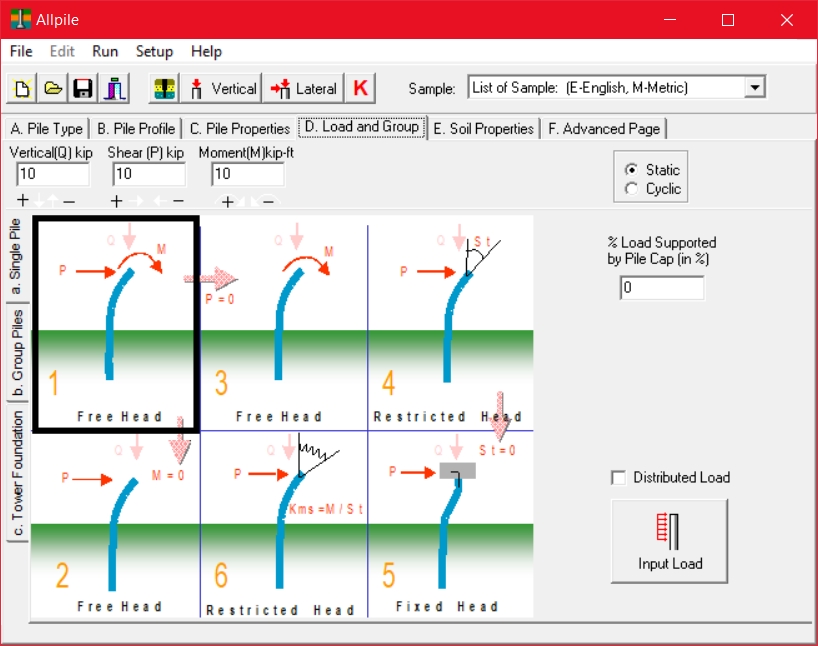818x646 pixels.
Task: Open the Setup menu
Action: point(155,51)
